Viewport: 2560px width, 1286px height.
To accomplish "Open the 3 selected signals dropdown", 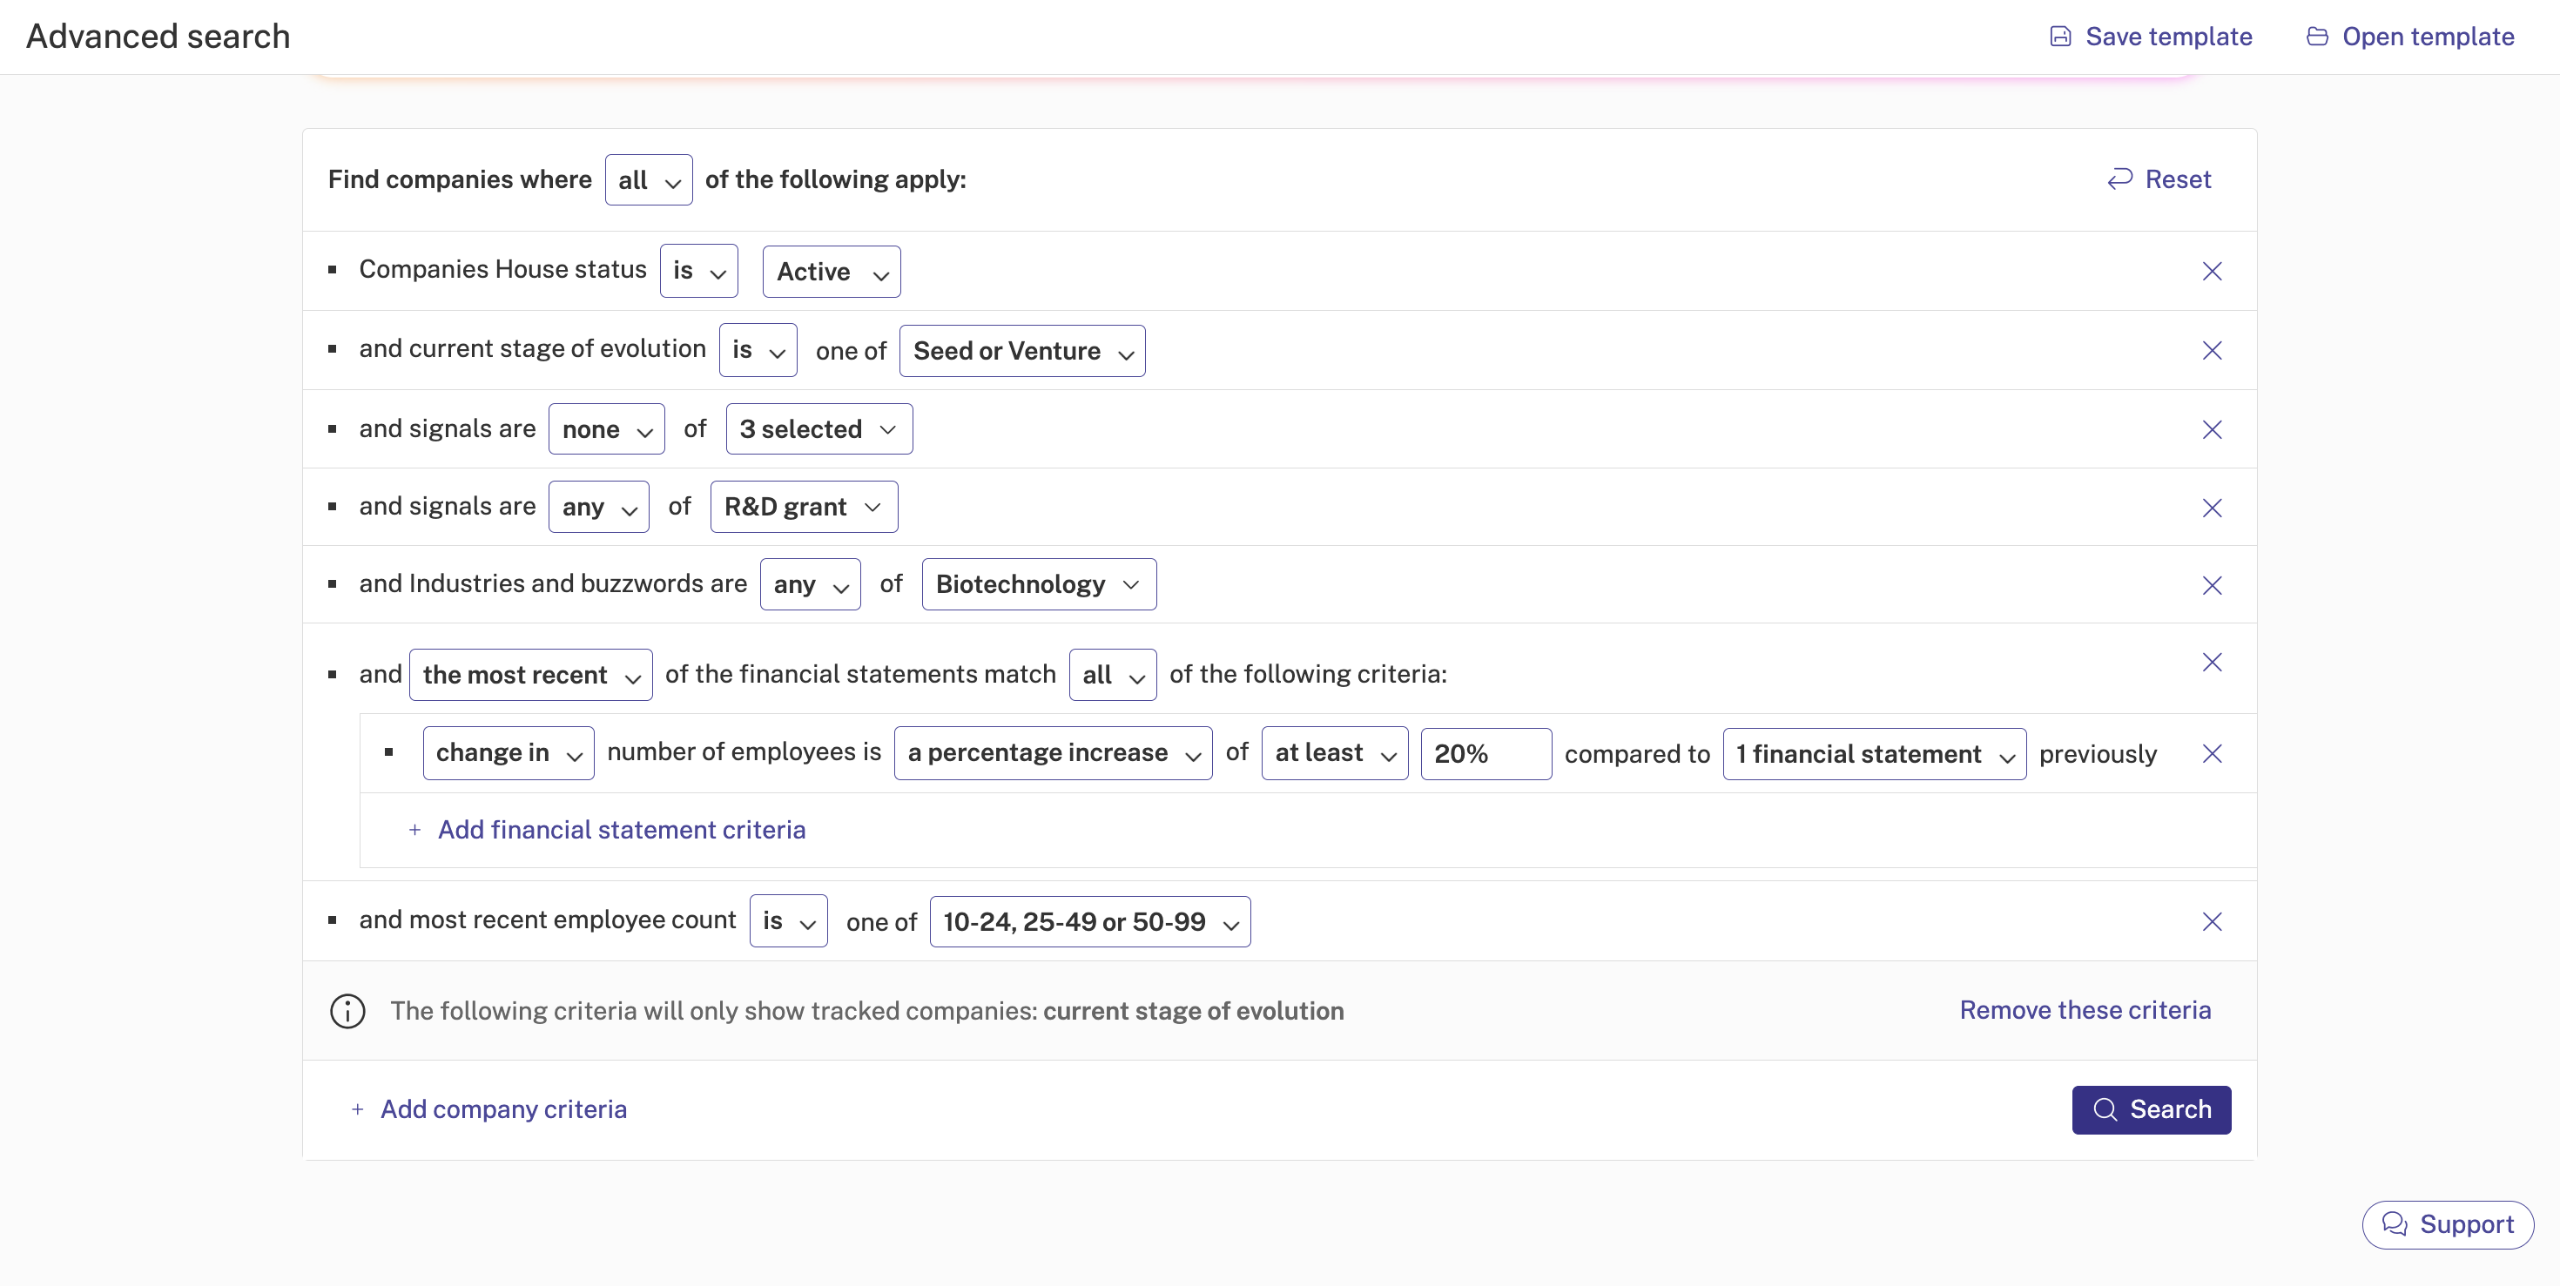I will coord(818,429).
